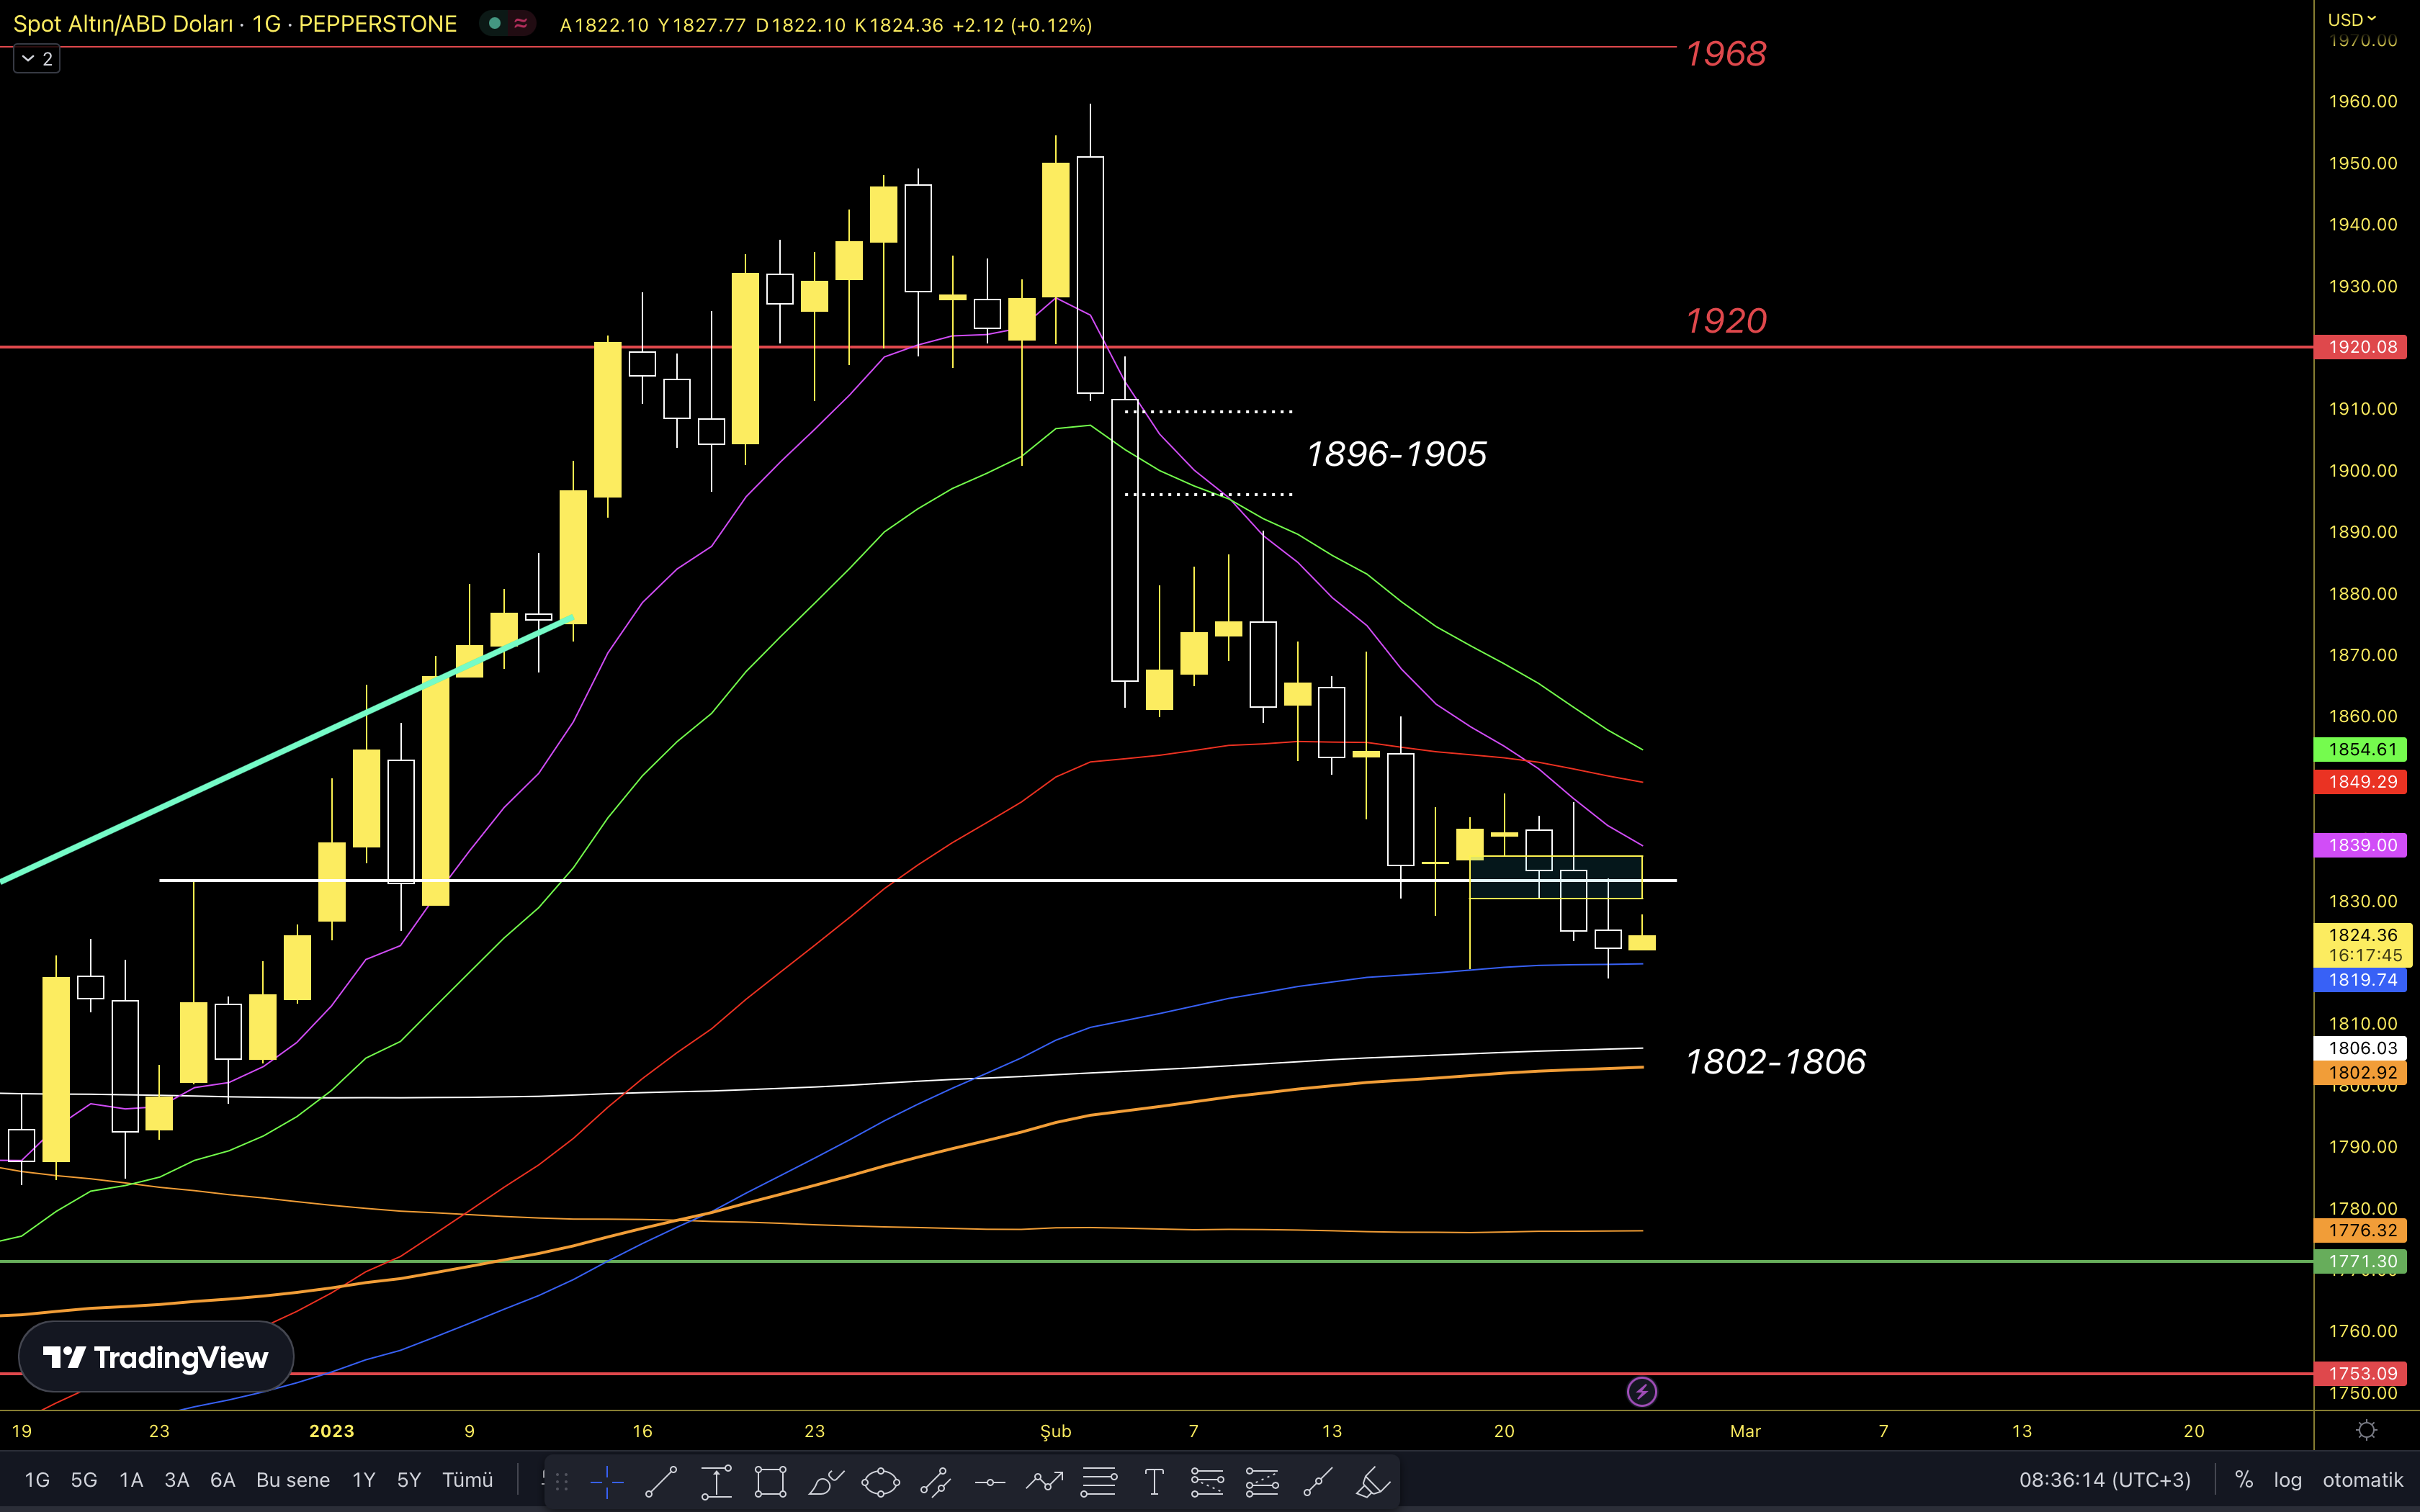This screenshot has width=2420, height=1512.
Task: Click the green 1771.30 price label
Action: [x=2362, y=1262]
